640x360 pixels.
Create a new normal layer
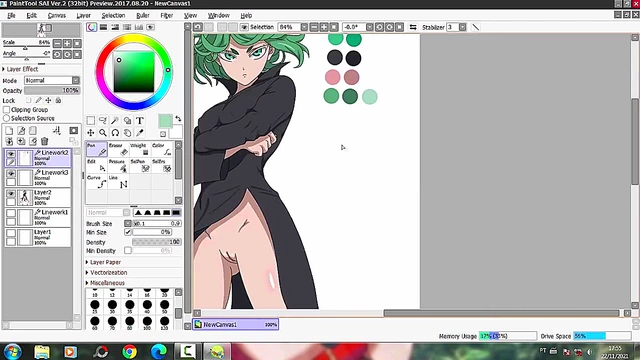pyautogui.click(x=9, y=131)
